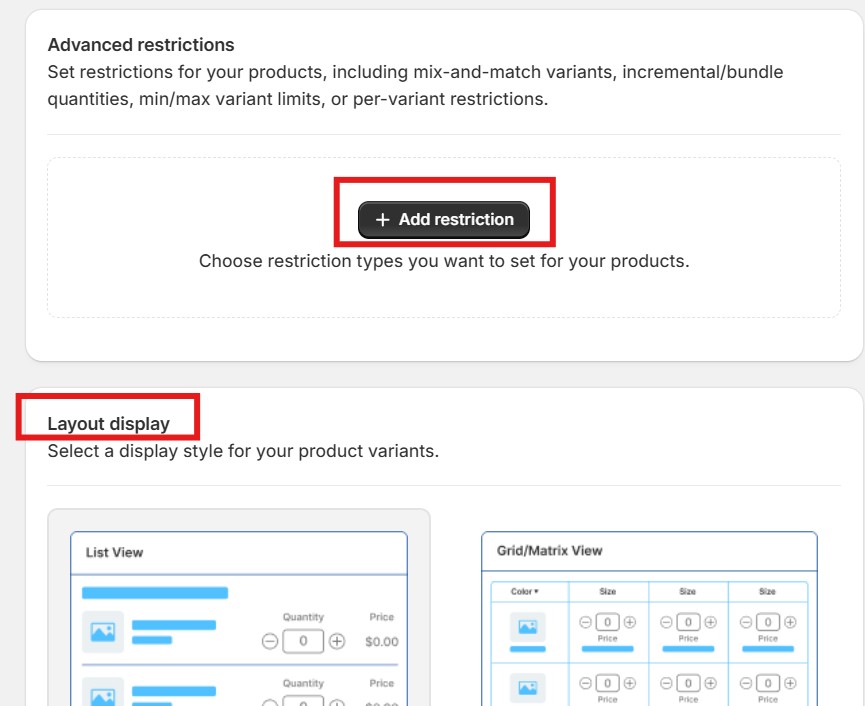Image resolution: width=865 pixels, height=706 pixels.
Task: Click the $0.00 price in List View
Action: coord(382,642)
